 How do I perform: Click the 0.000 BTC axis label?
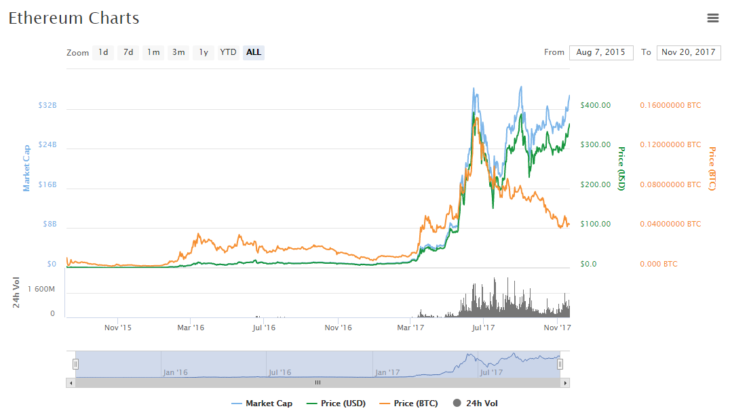pyautogui.click(x=658, y=264)
